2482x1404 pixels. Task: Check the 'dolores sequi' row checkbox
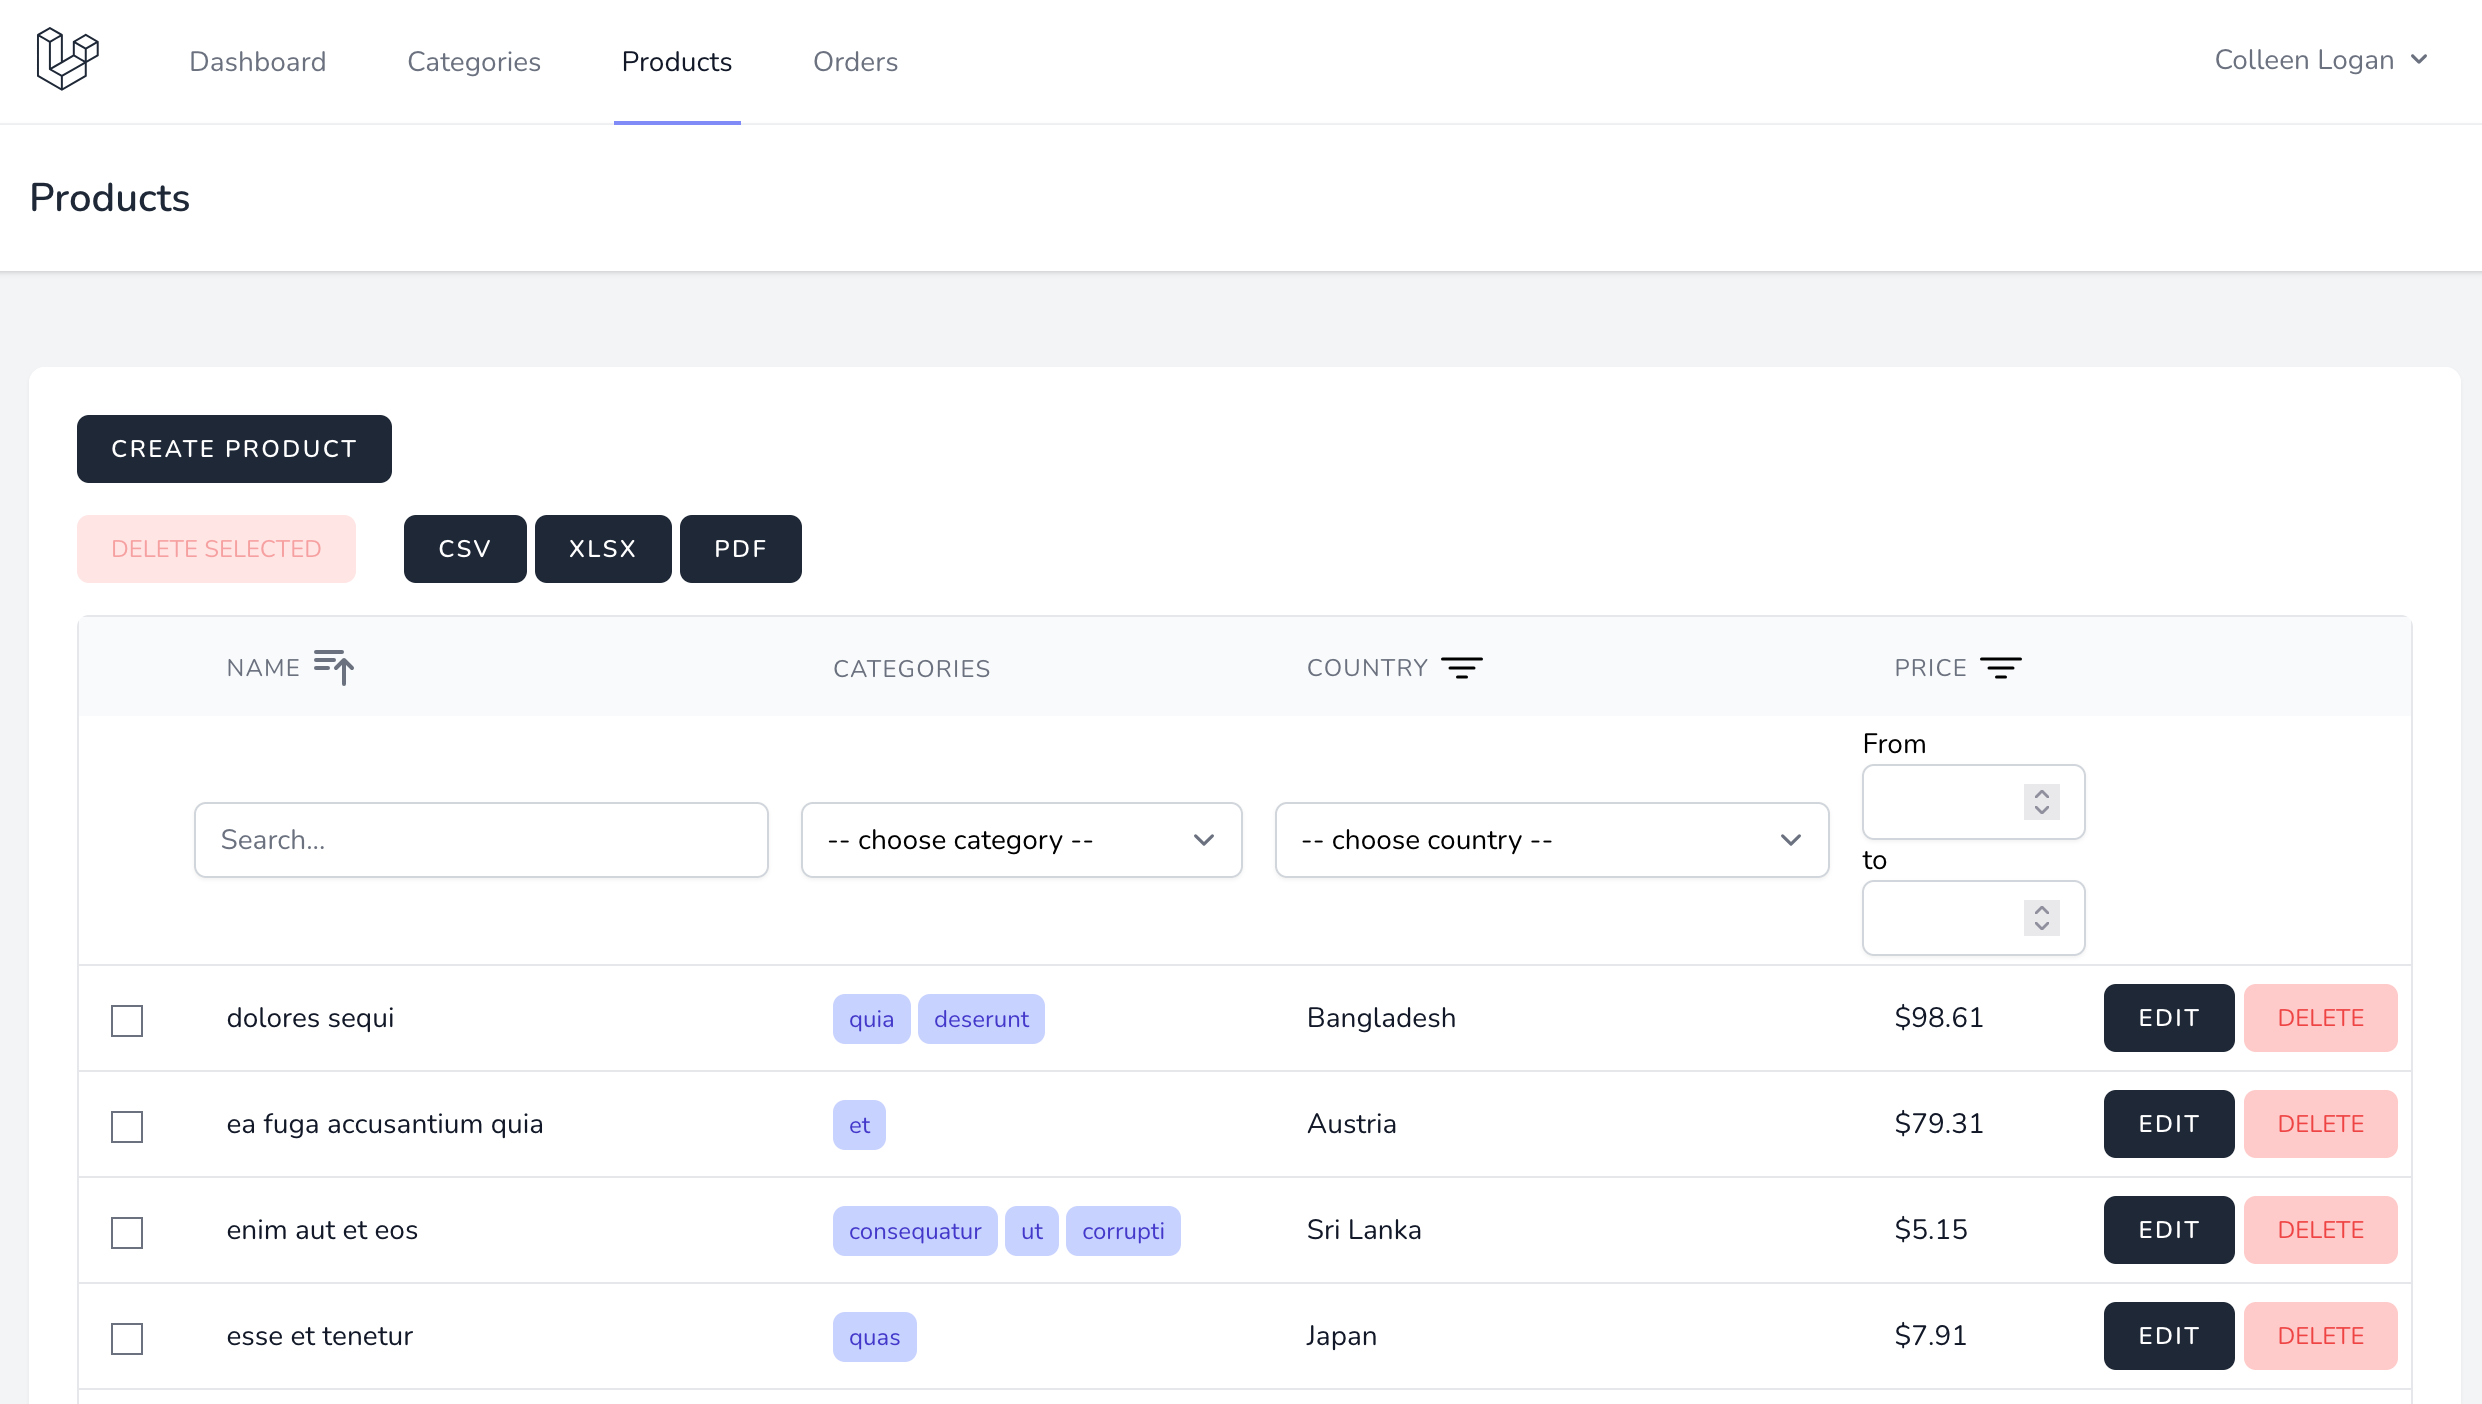127,1020
